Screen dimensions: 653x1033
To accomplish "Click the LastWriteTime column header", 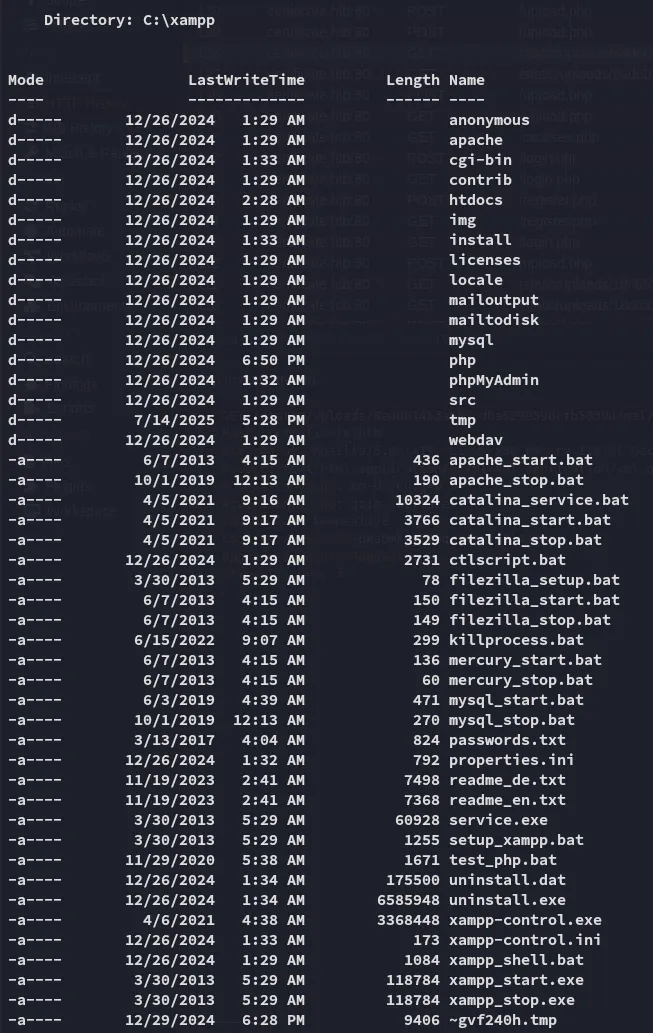I will pyautogui.click(x=246, y=80).
